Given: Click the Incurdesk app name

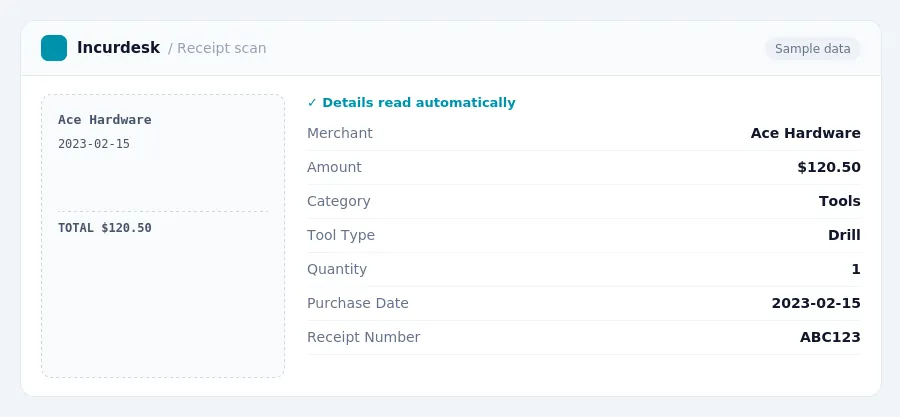Looking at the screenshot, I should (118, 48).
